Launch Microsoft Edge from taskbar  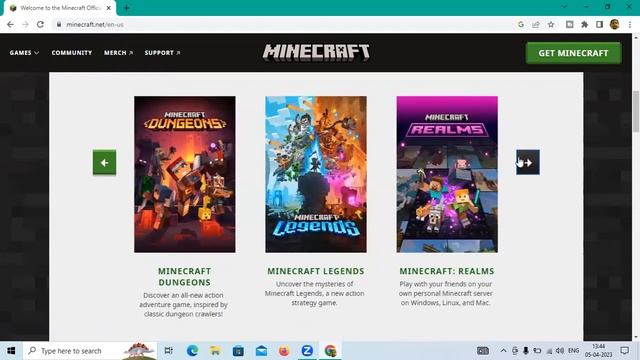click(x=192, y=351)
